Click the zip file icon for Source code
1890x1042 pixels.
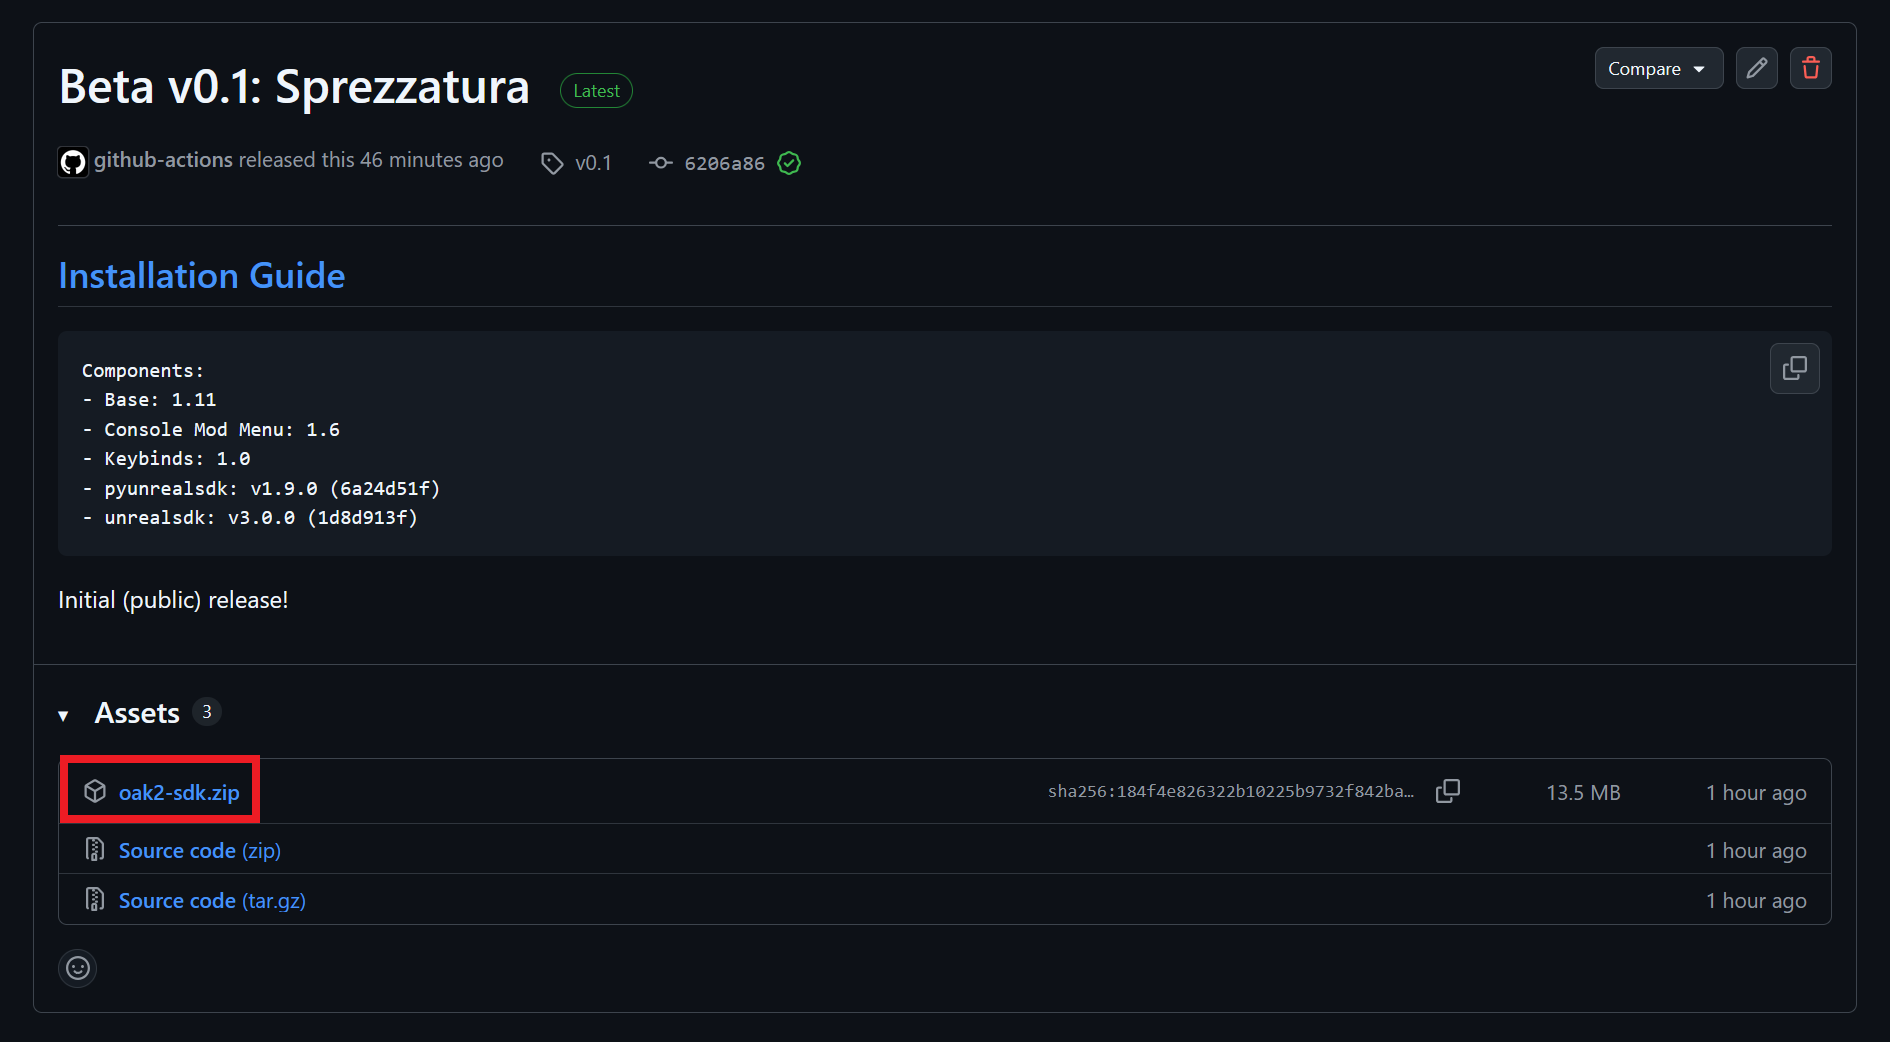pyautogui.click(x=95, y=849)
